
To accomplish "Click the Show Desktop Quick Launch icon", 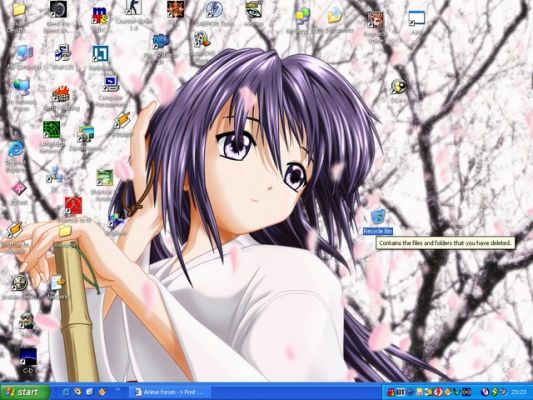I will [x=89, y=392].
